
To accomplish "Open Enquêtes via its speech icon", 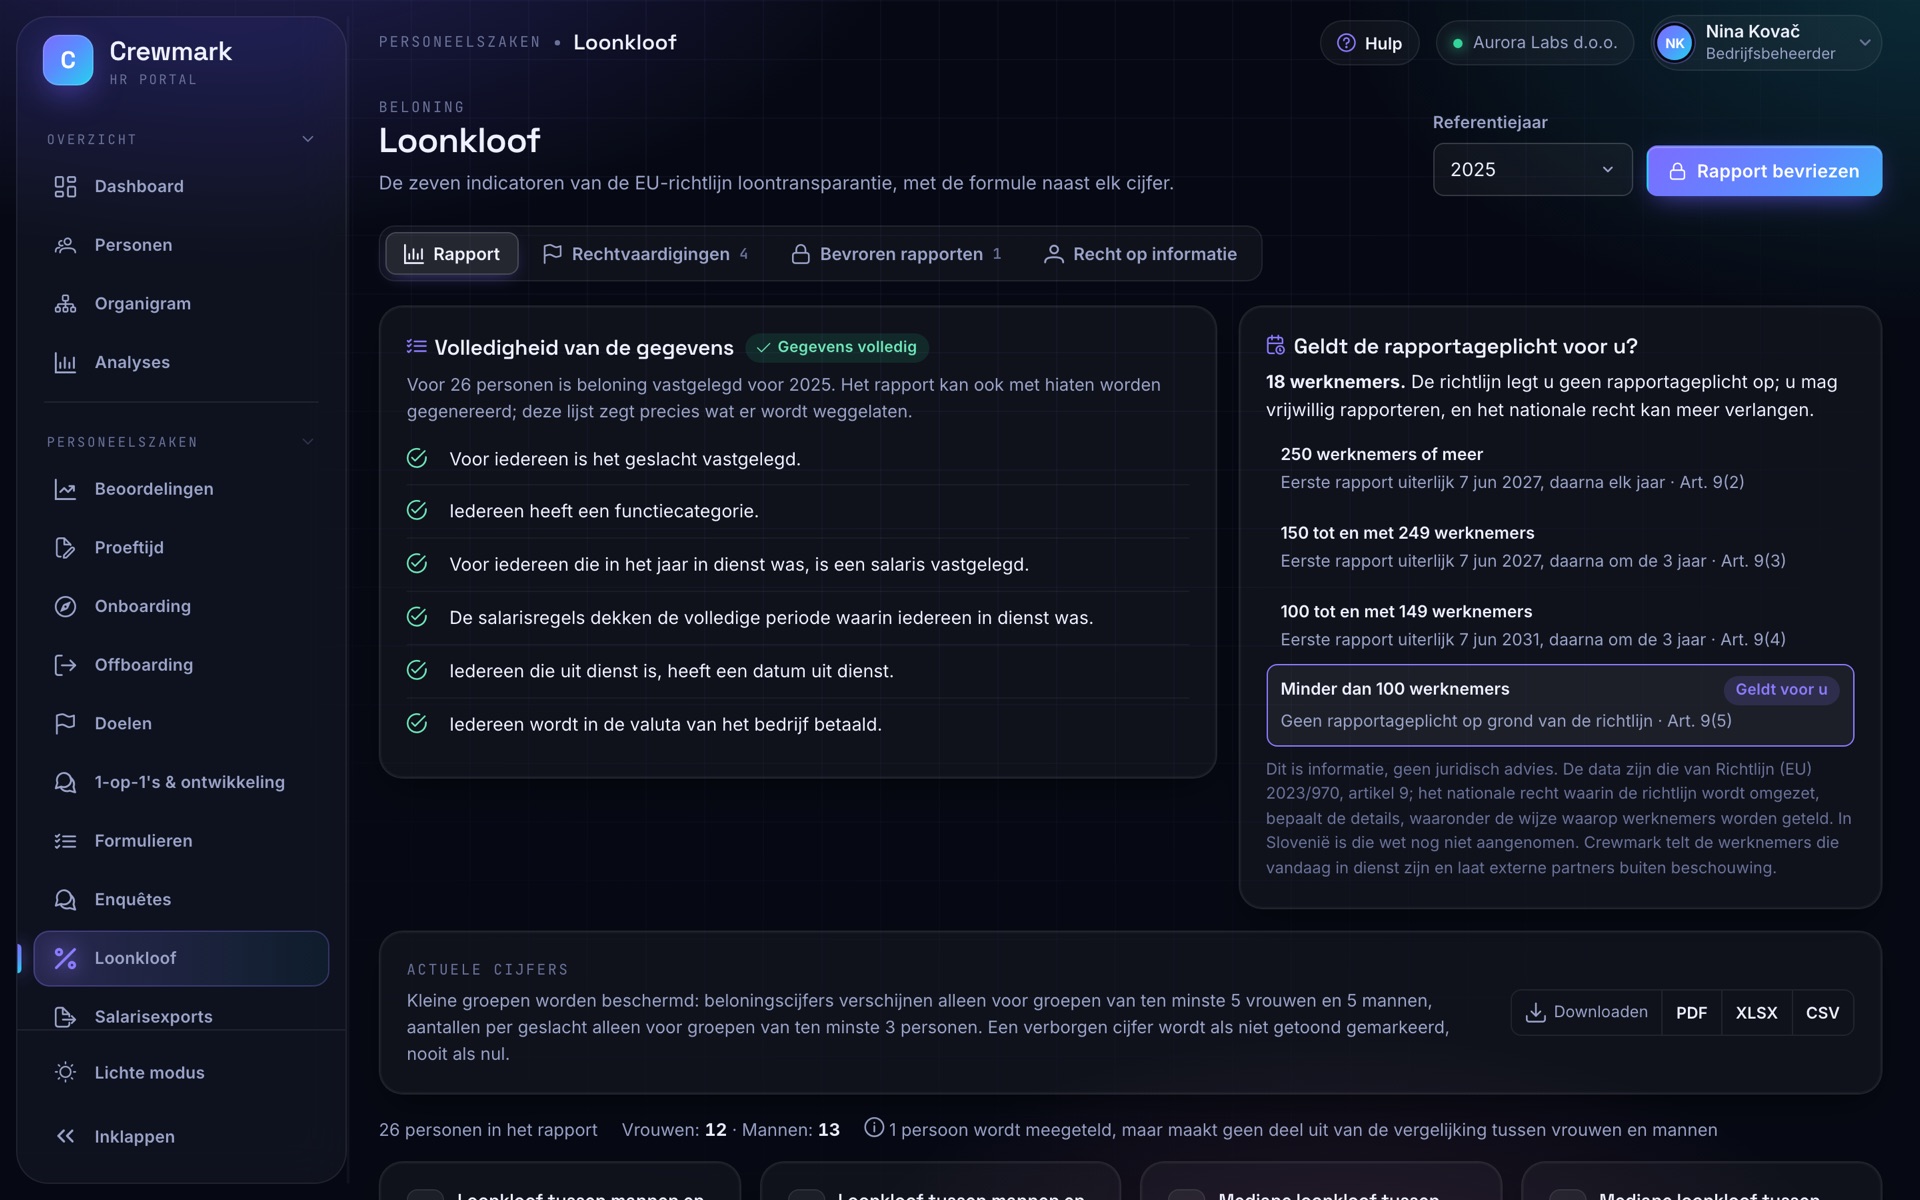I will tap(65, 900).
